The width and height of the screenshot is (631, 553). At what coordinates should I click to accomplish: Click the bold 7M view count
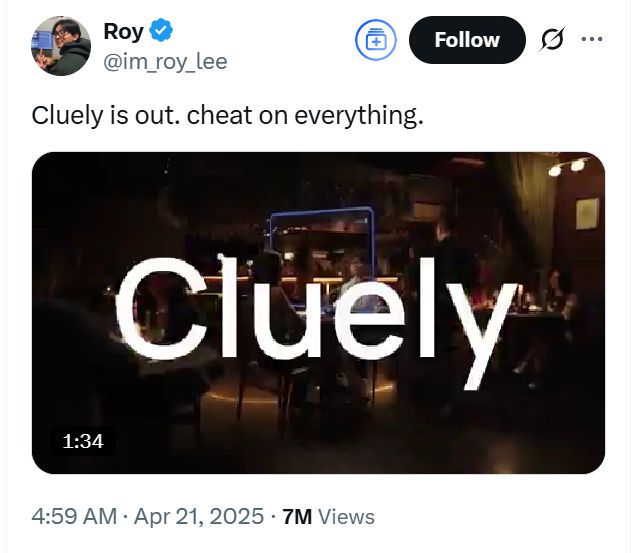tap(298, 517)
